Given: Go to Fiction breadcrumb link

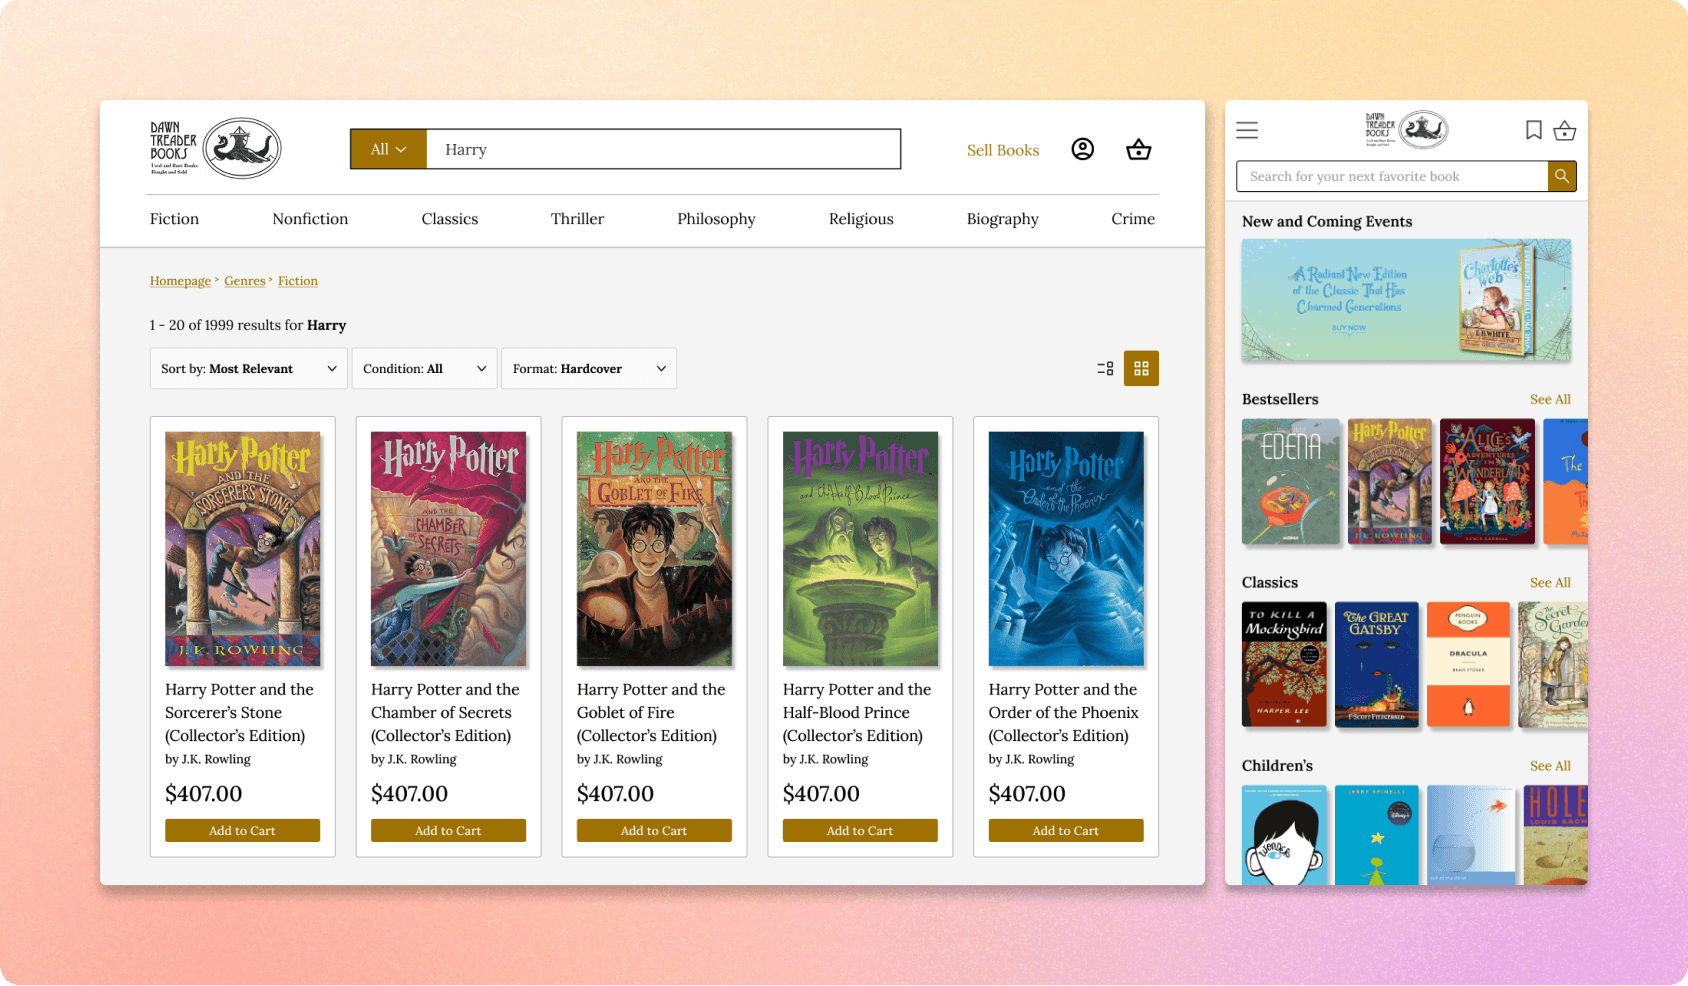Looking at the screenshot, I should point(298,281).
